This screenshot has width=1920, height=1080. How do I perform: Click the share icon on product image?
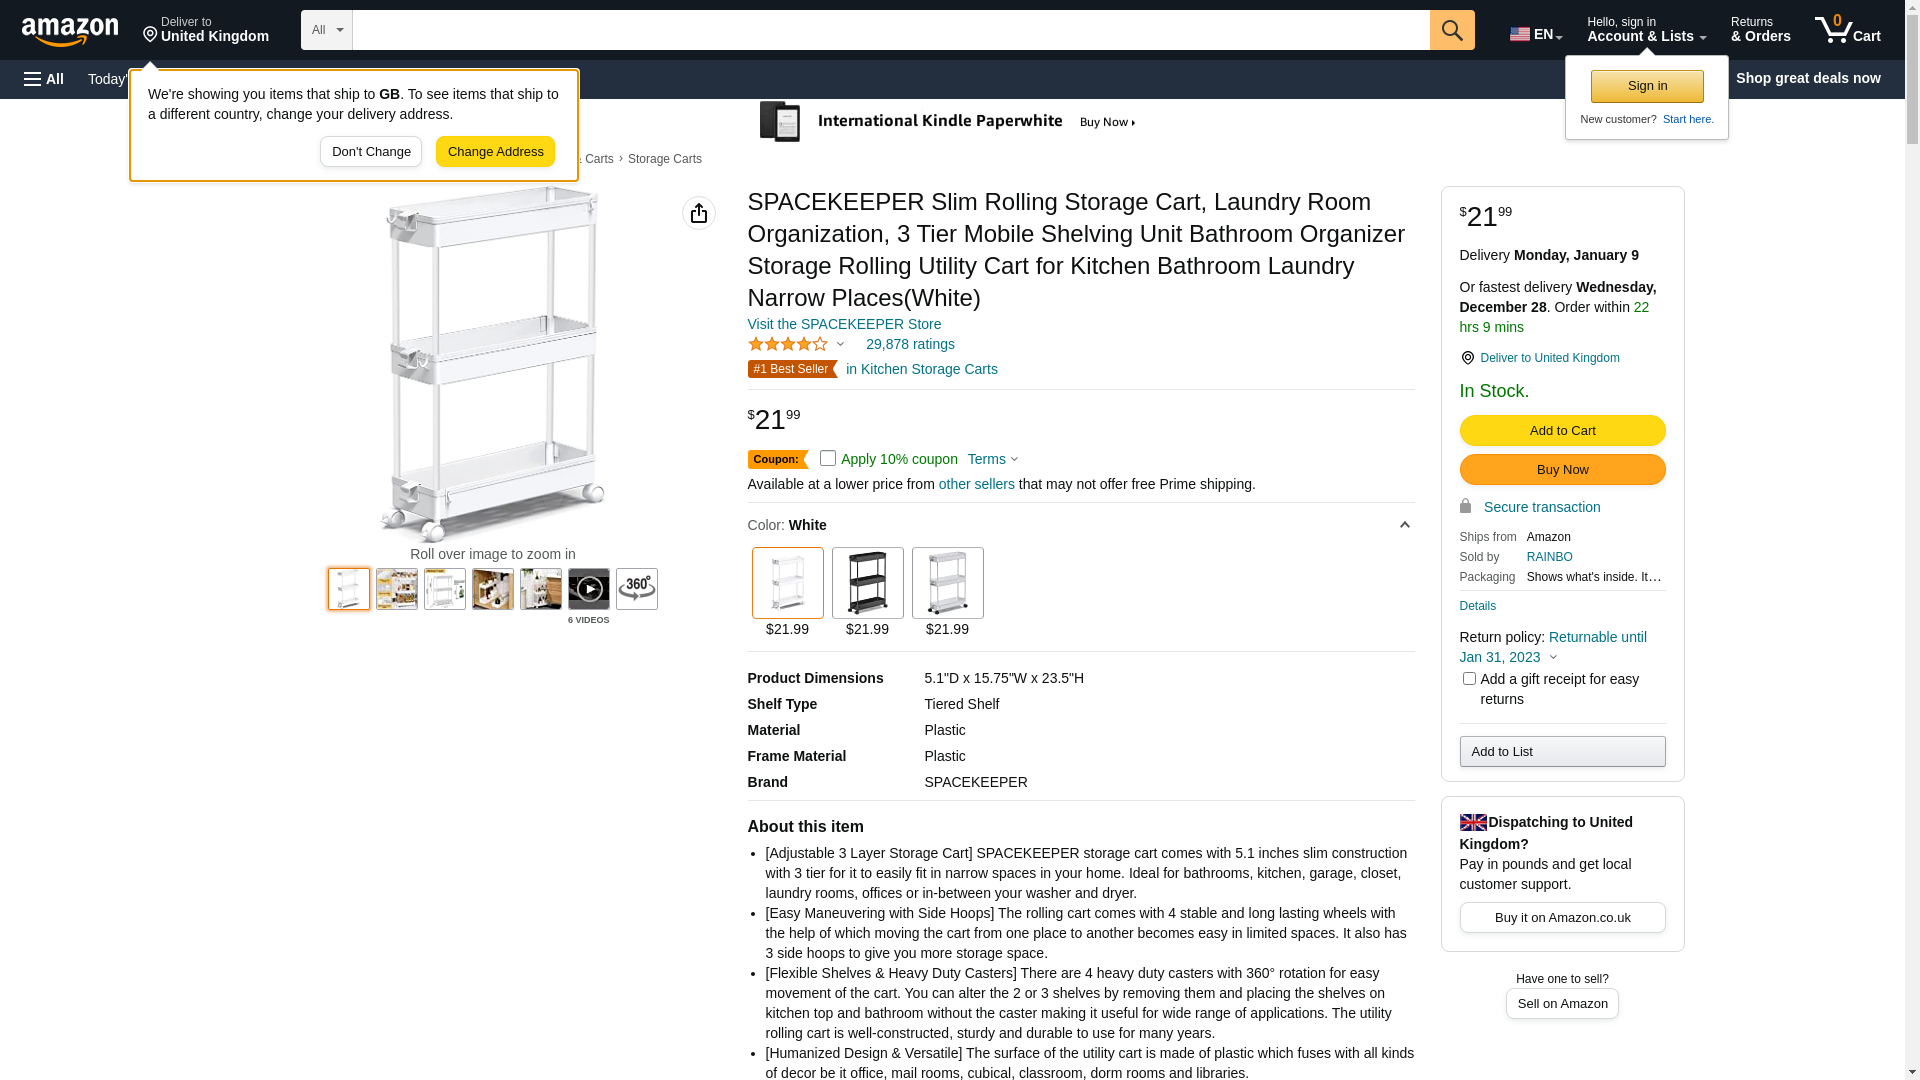coord(699,213)
